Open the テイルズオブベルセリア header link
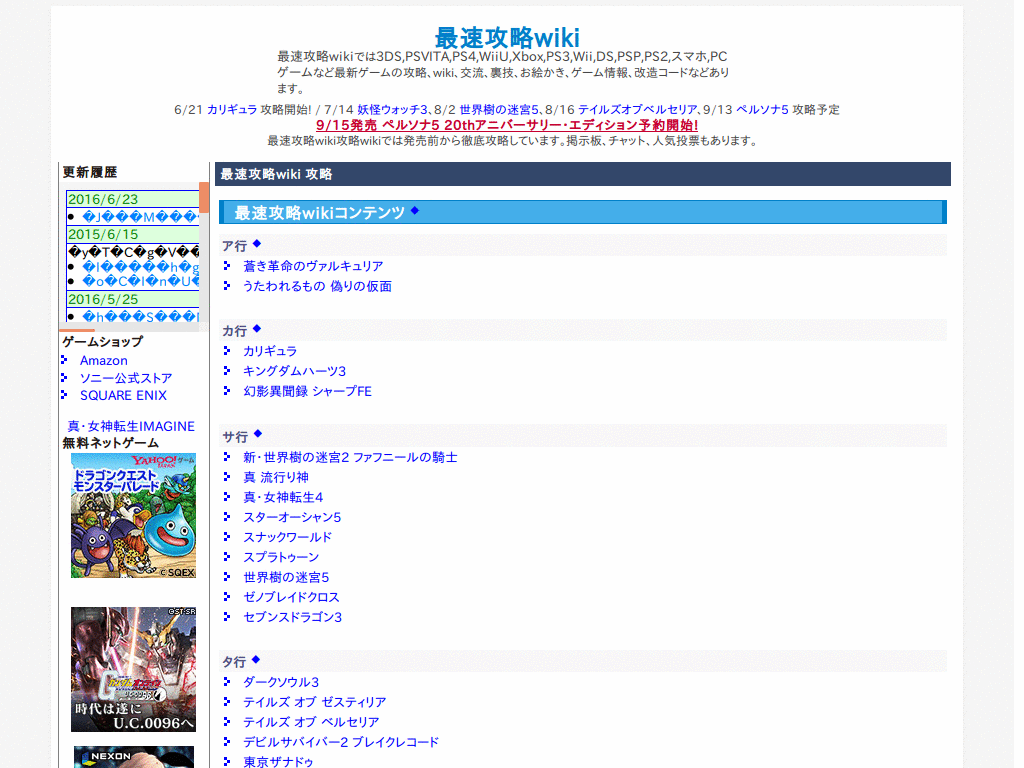This screenshot has width=1024, height=768. pos(637,110)
